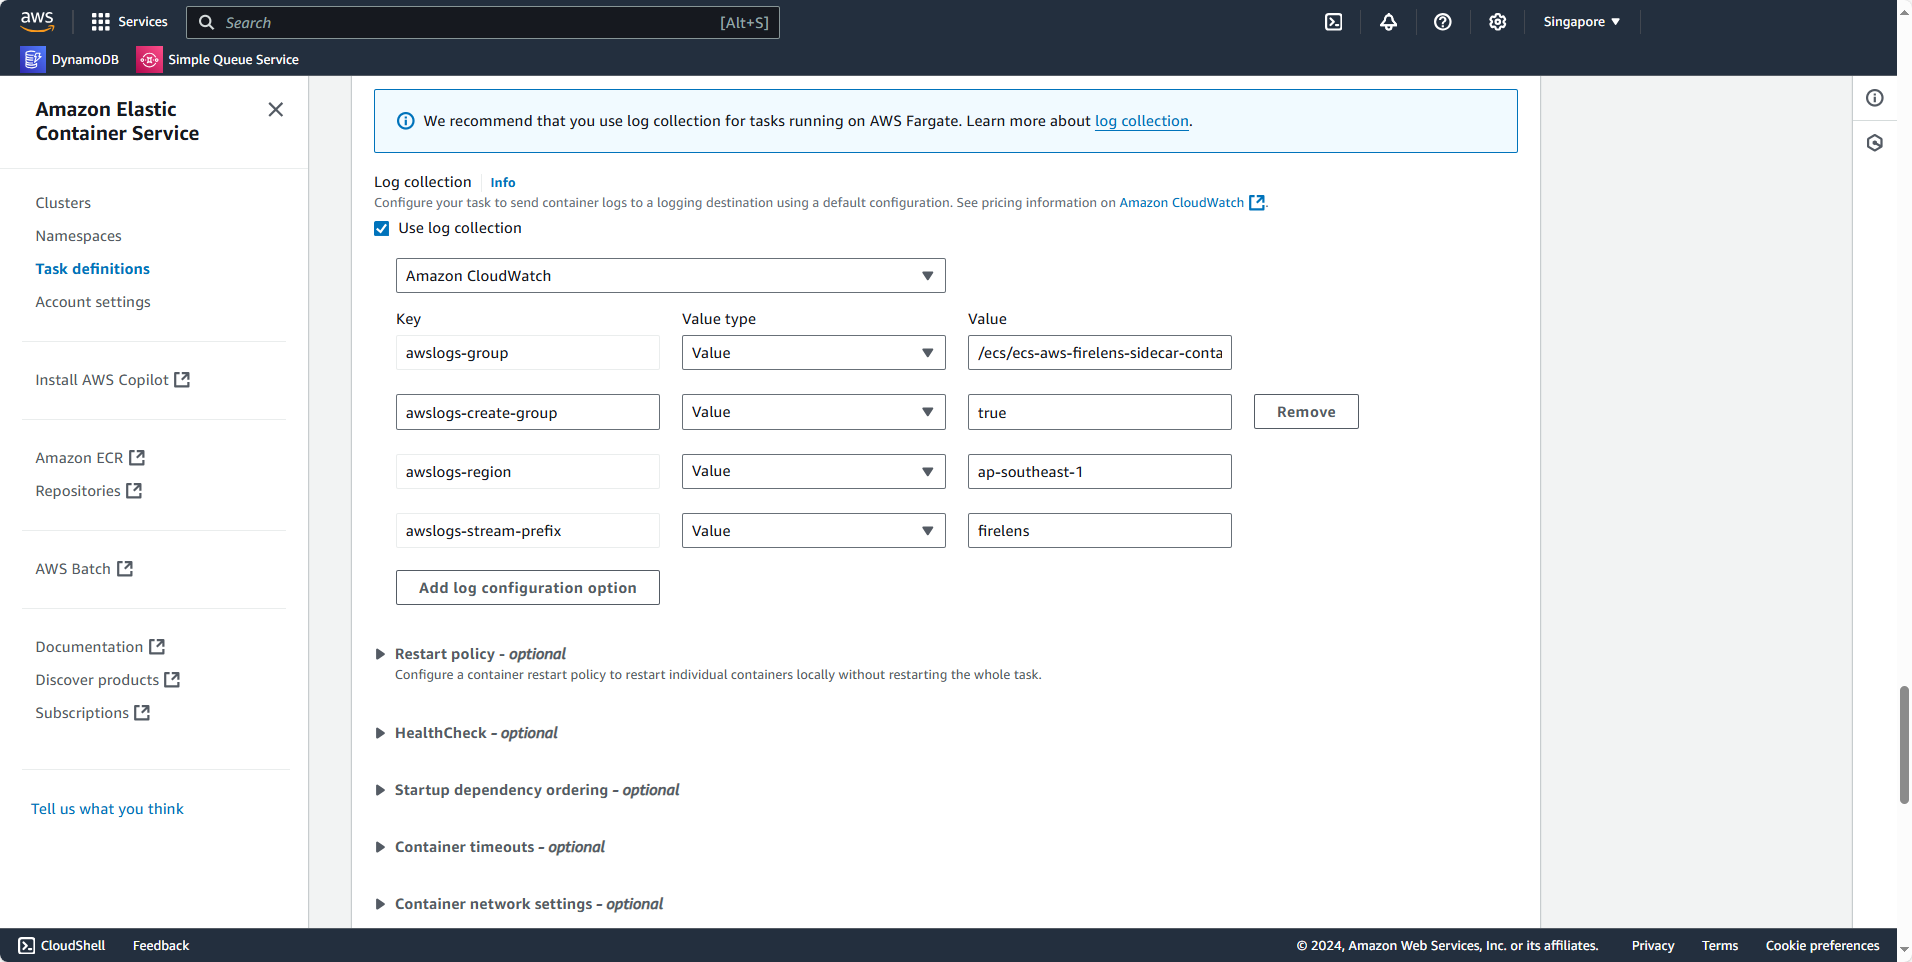Open the notifications bell
The image size is (1912, 962).
point(1388,22)
